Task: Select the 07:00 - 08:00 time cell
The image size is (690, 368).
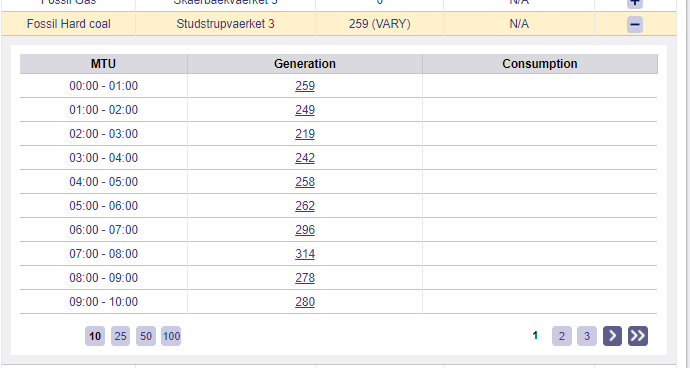Action: tap(103, 254)
